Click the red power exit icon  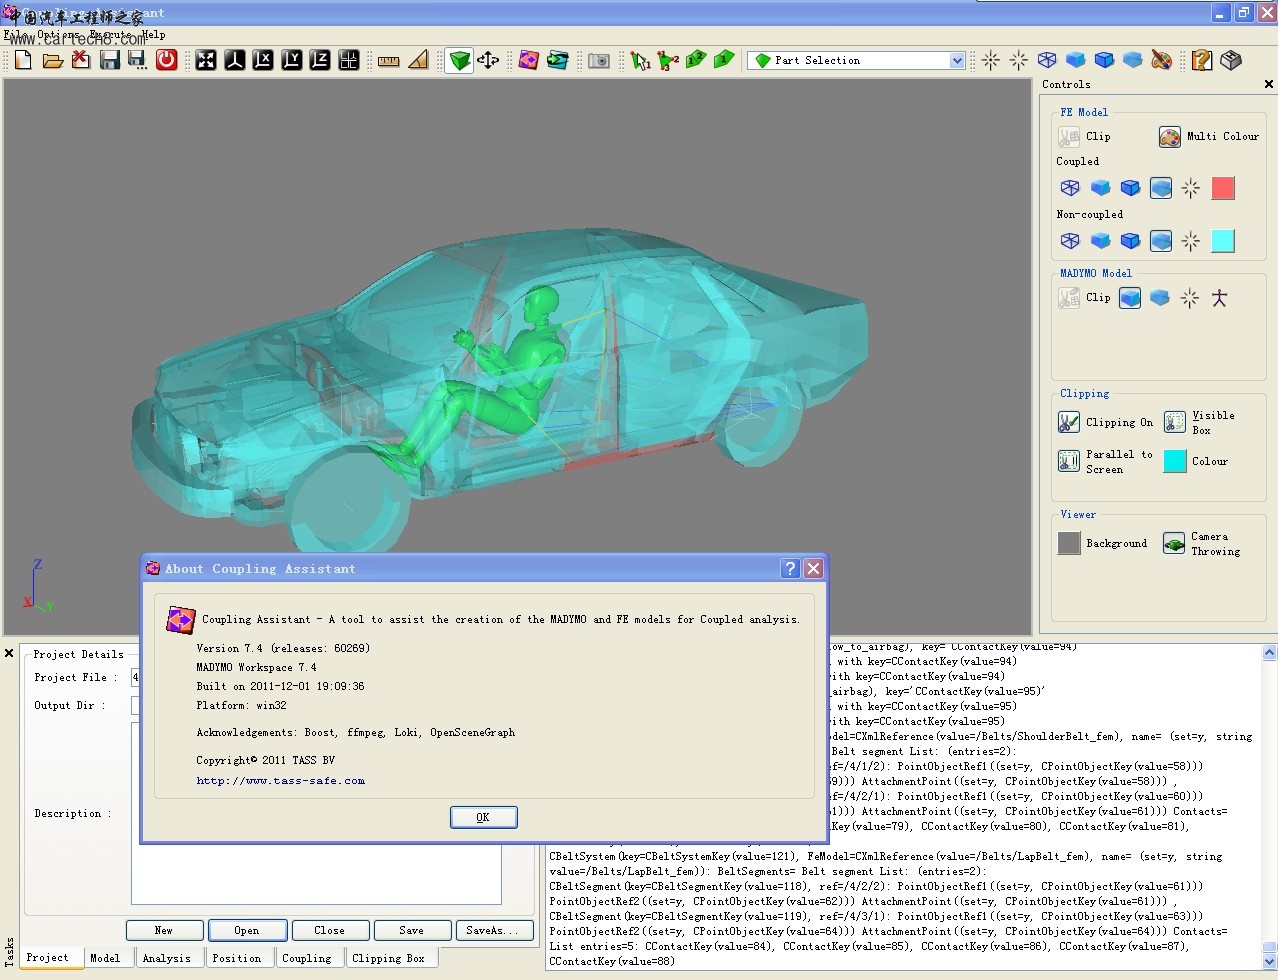pos(167,60)
